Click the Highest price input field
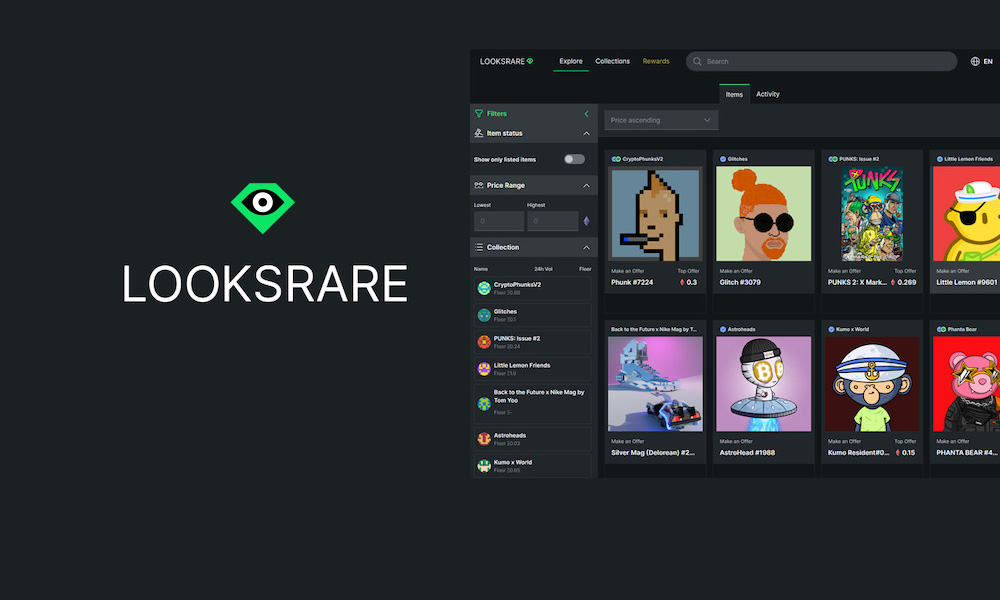1000x600 pixels. [552, 221]
